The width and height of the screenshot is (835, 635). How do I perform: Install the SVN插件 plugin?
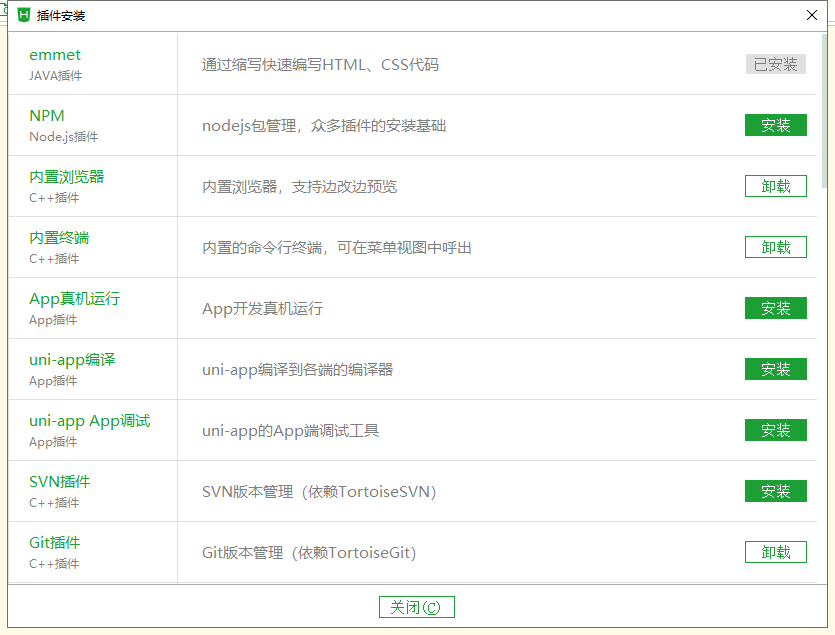pos(775,491)
